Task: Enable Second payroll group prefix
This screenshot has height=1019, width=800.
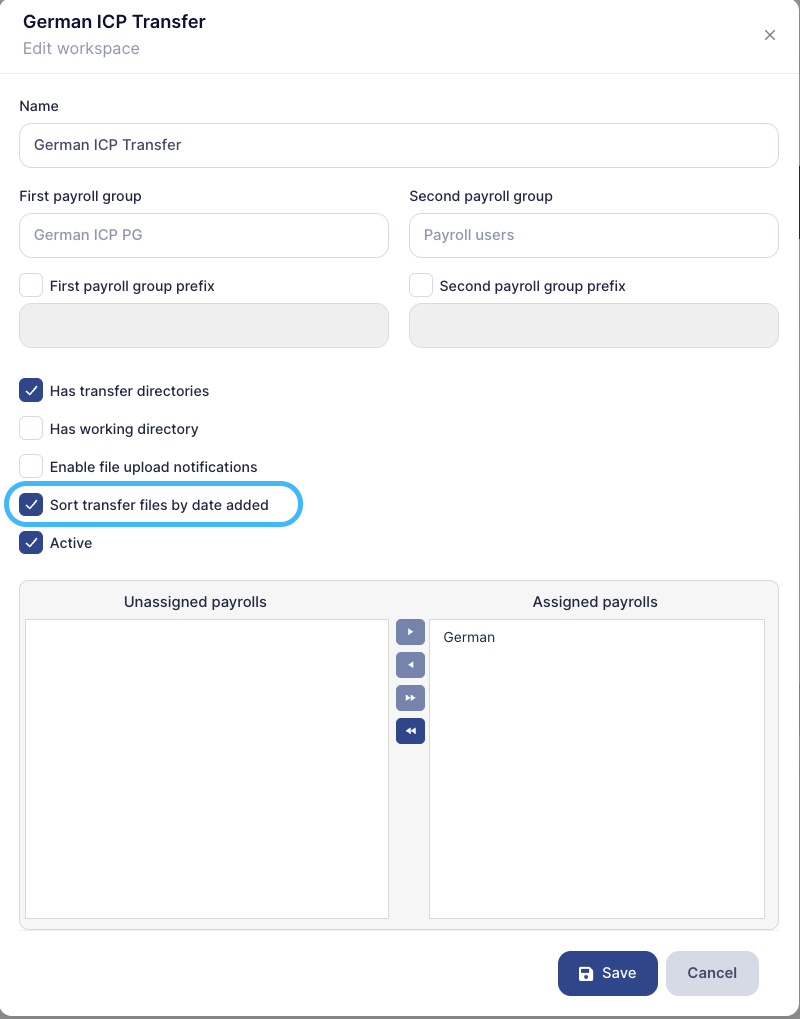Action: 420,285
